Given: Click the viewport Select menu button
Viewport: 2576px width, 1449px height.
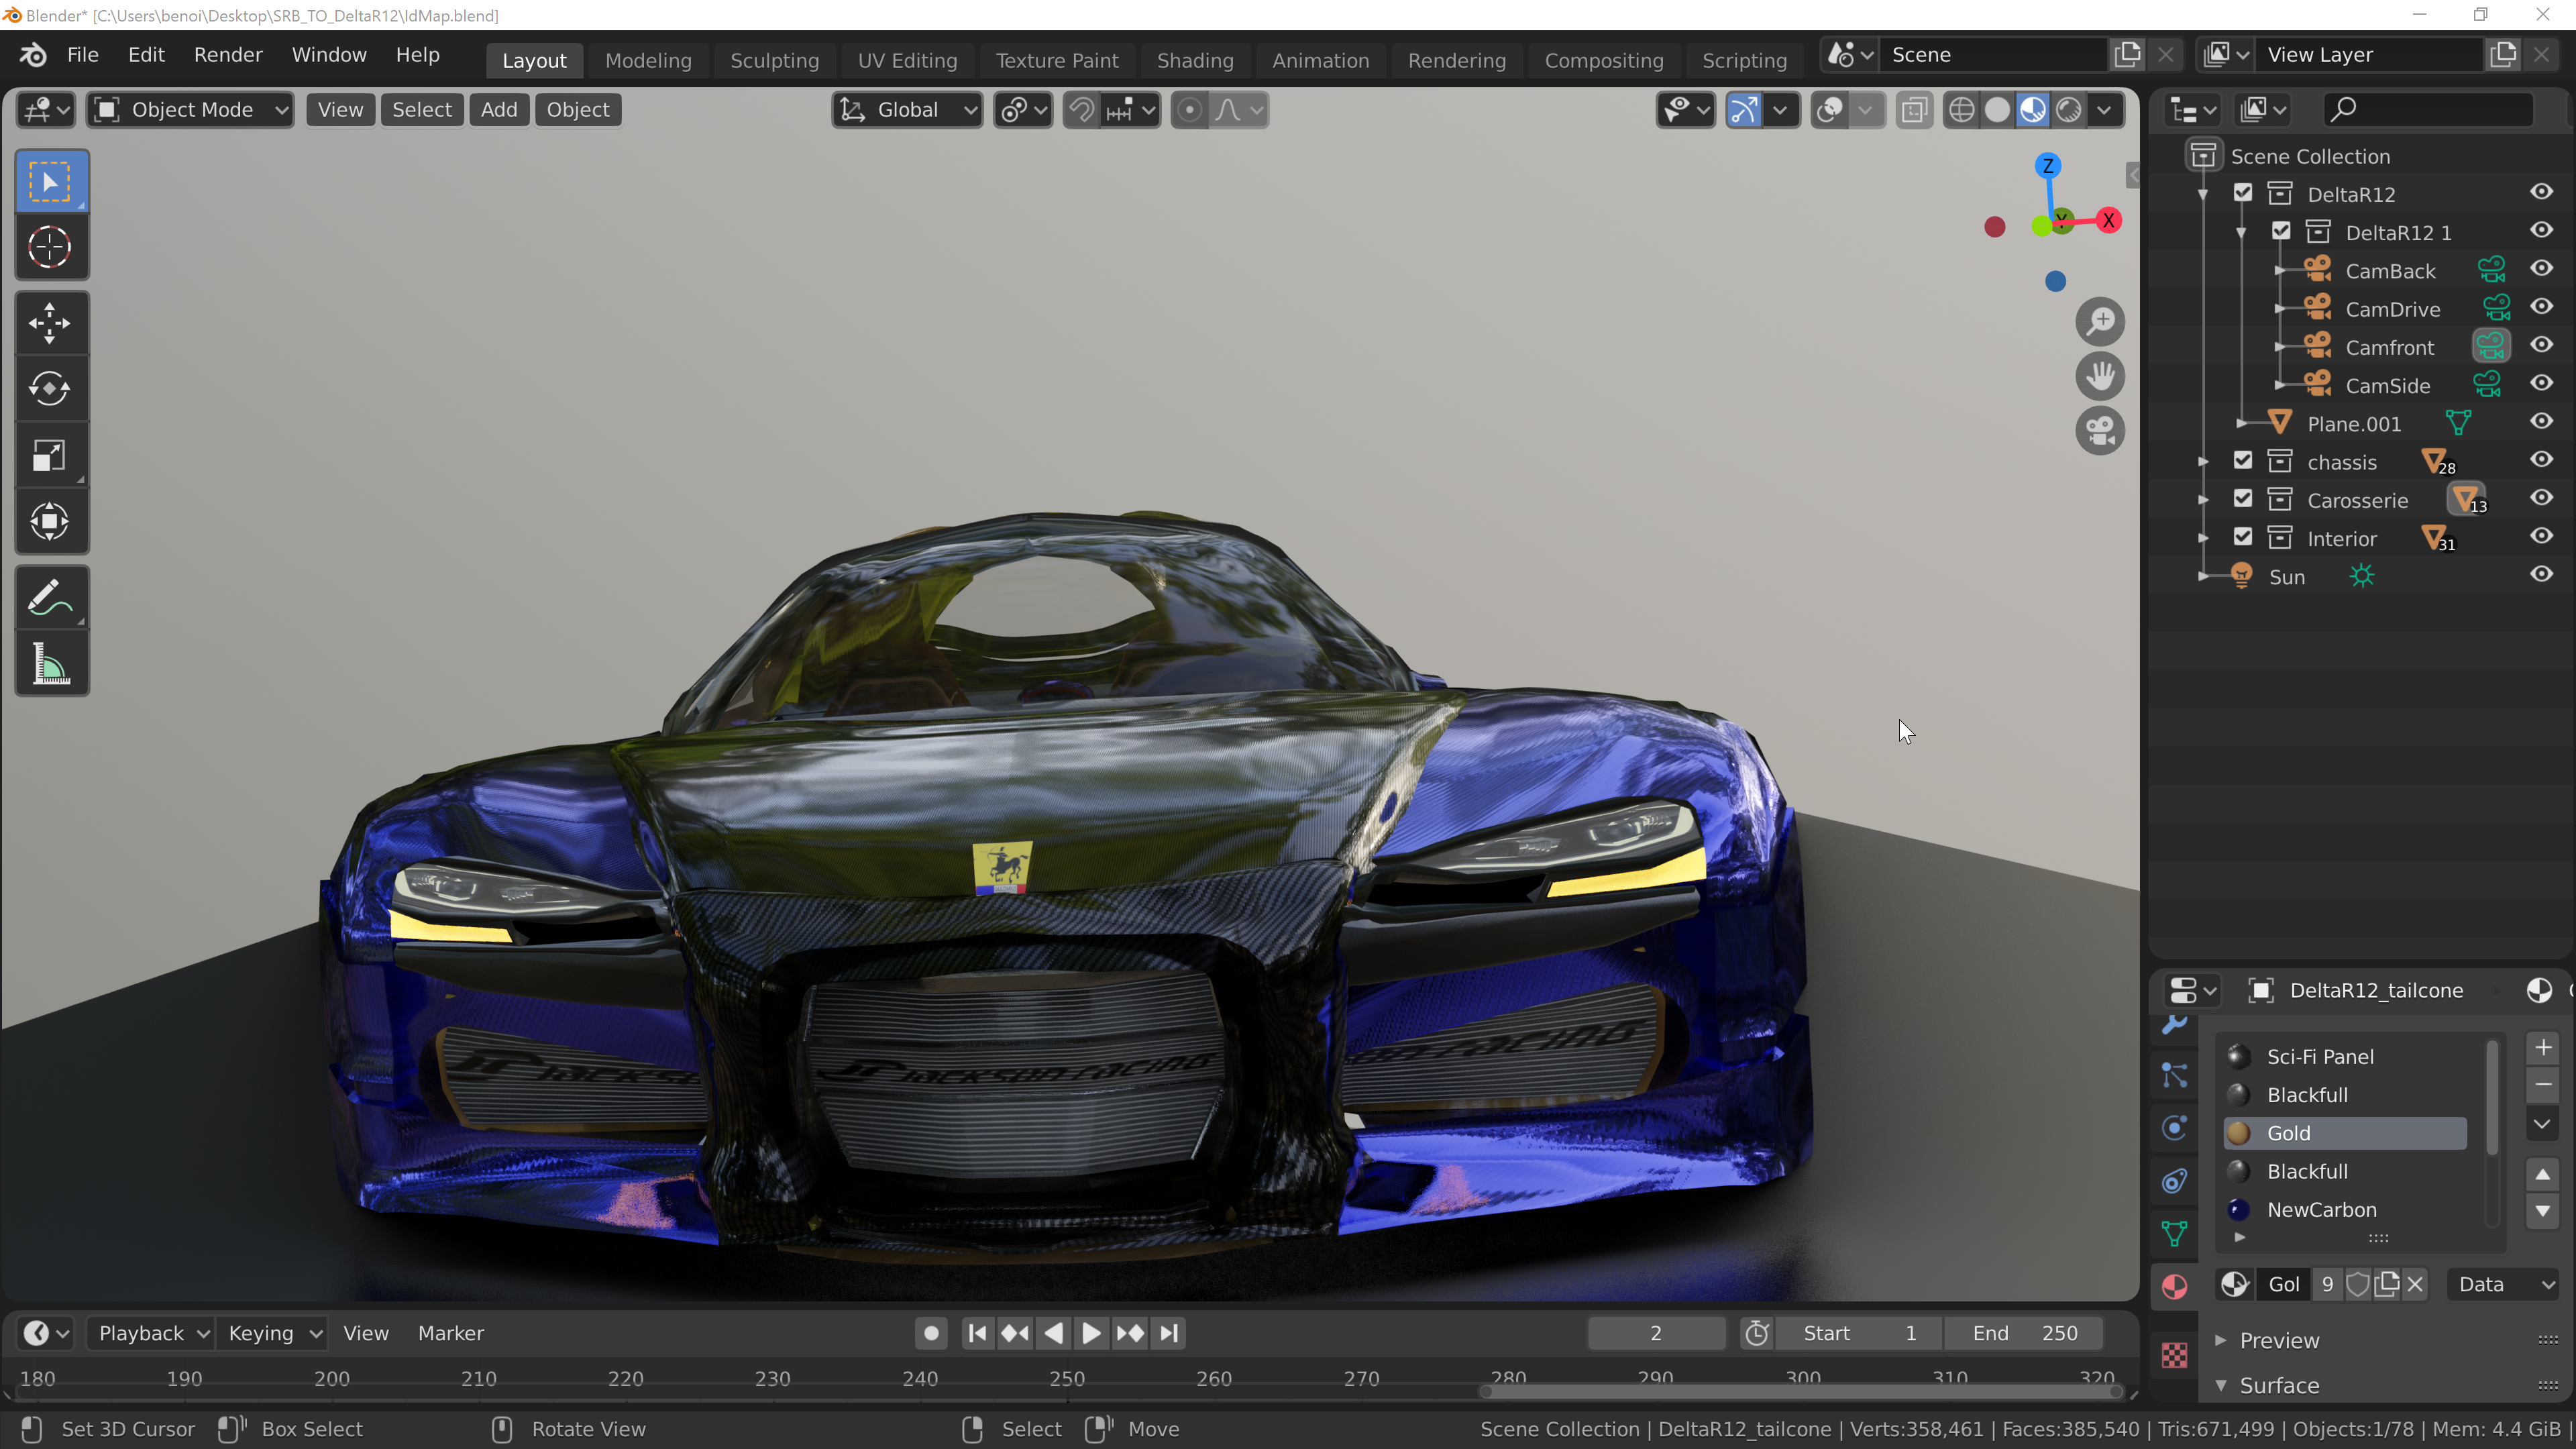Looking at the screenshot, I should [x=421, y=110].
